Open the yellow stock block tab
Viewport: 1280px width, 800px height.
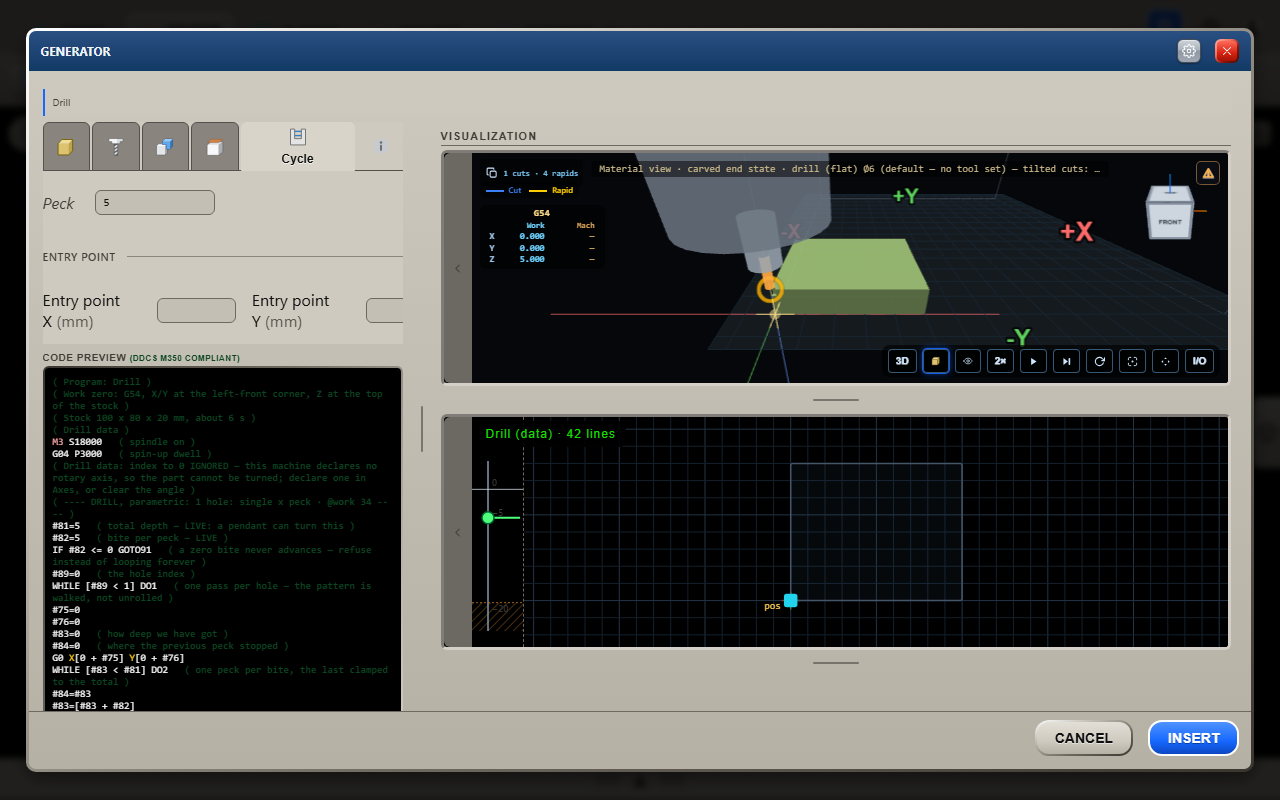point(66,147)
